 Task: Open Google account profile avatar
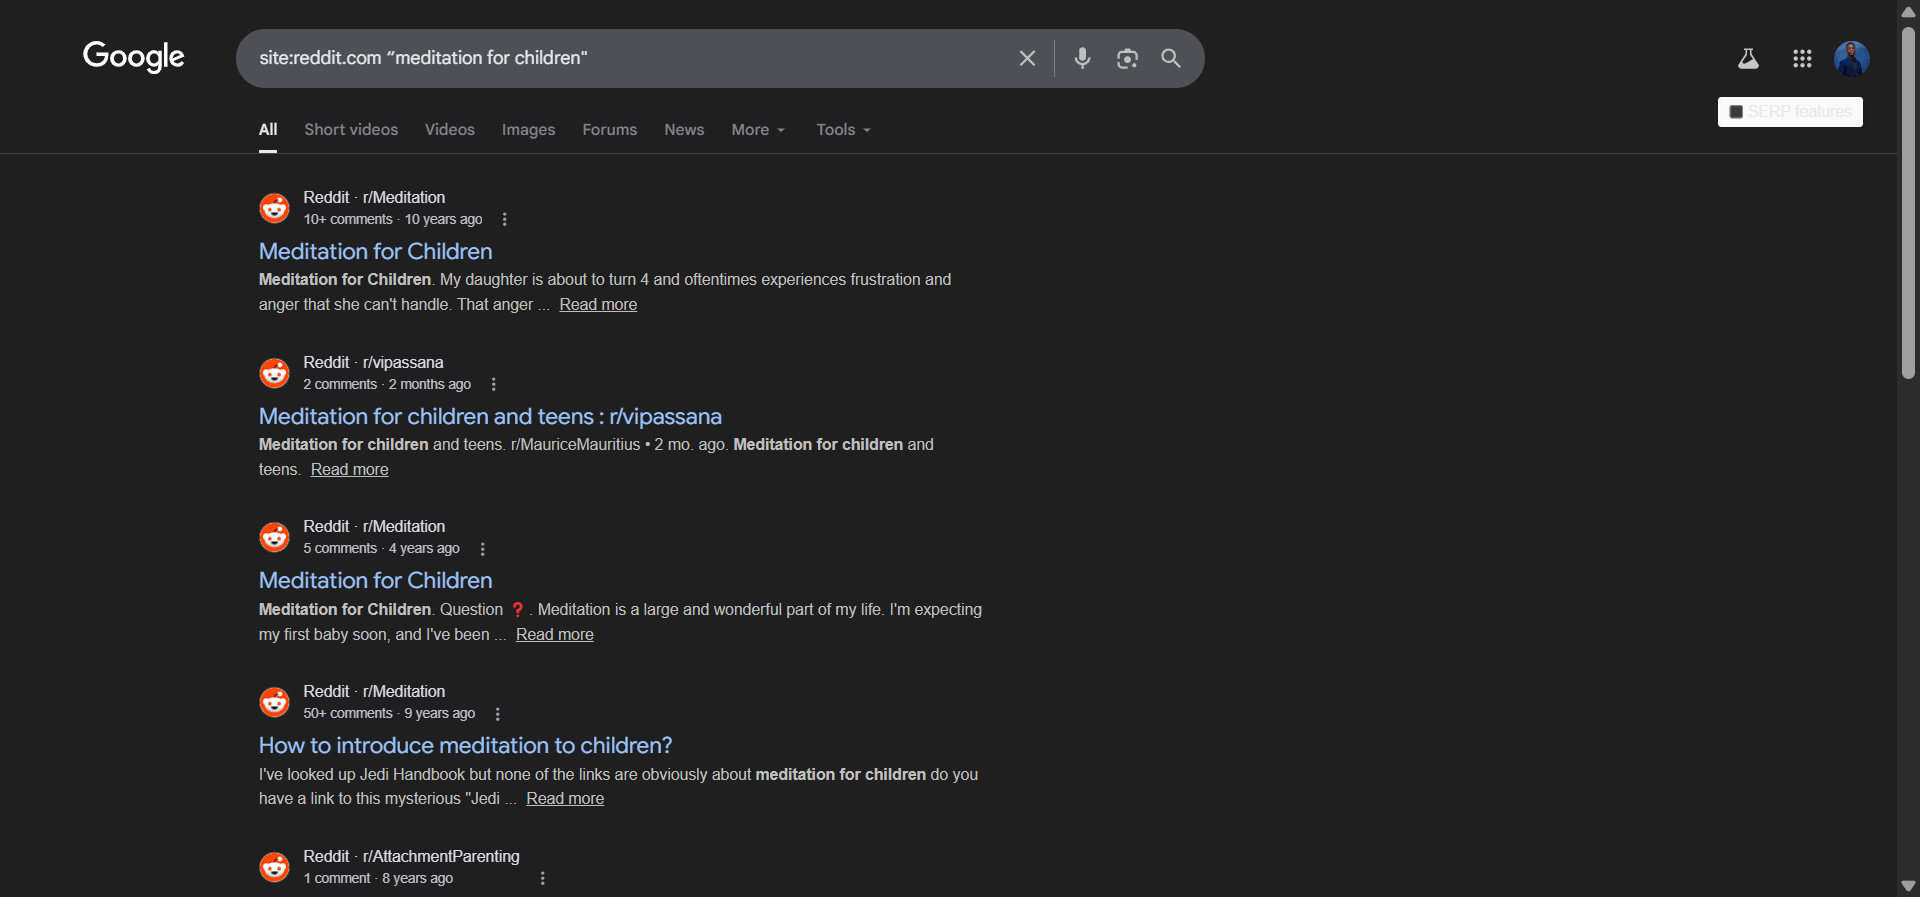pyautogui.click(x=1852, y=59)
